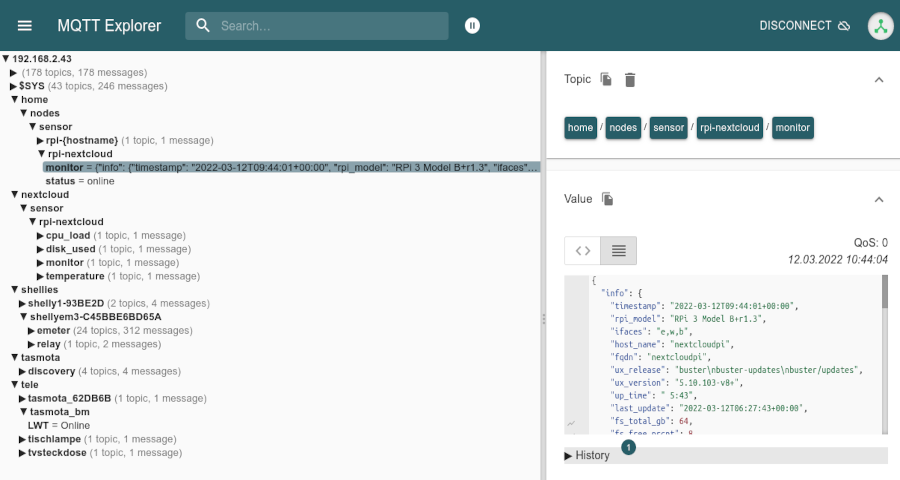Click the cloud-off icon next to Disconnect
The width and height of the screenshot is (900, 480).
tap(844, 26)
